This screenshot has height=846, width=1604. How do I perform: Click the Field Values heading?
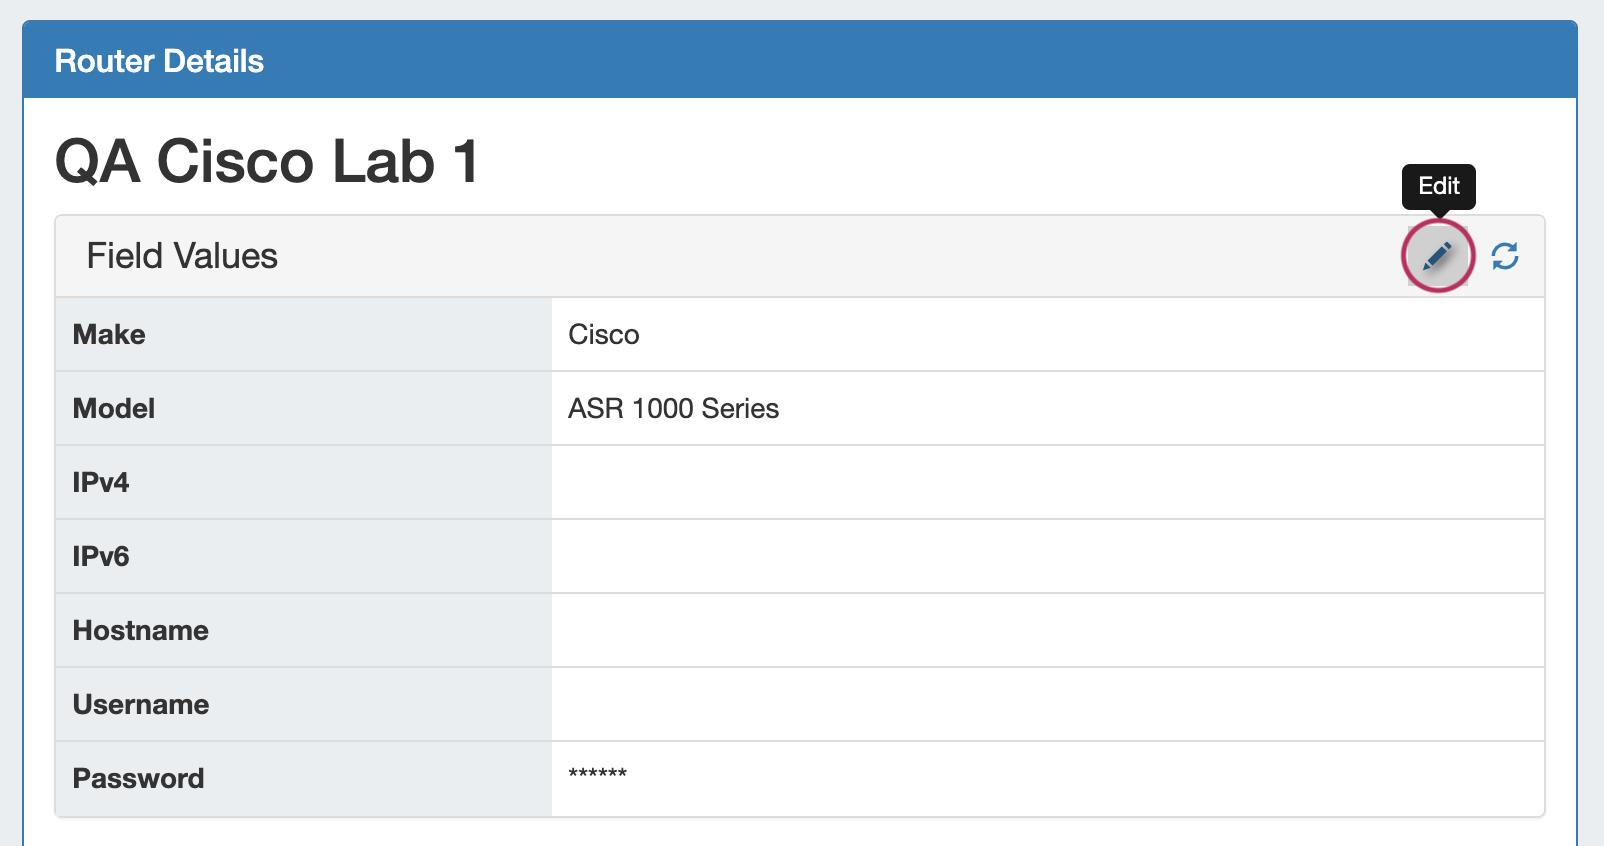(x=182, y=256)
